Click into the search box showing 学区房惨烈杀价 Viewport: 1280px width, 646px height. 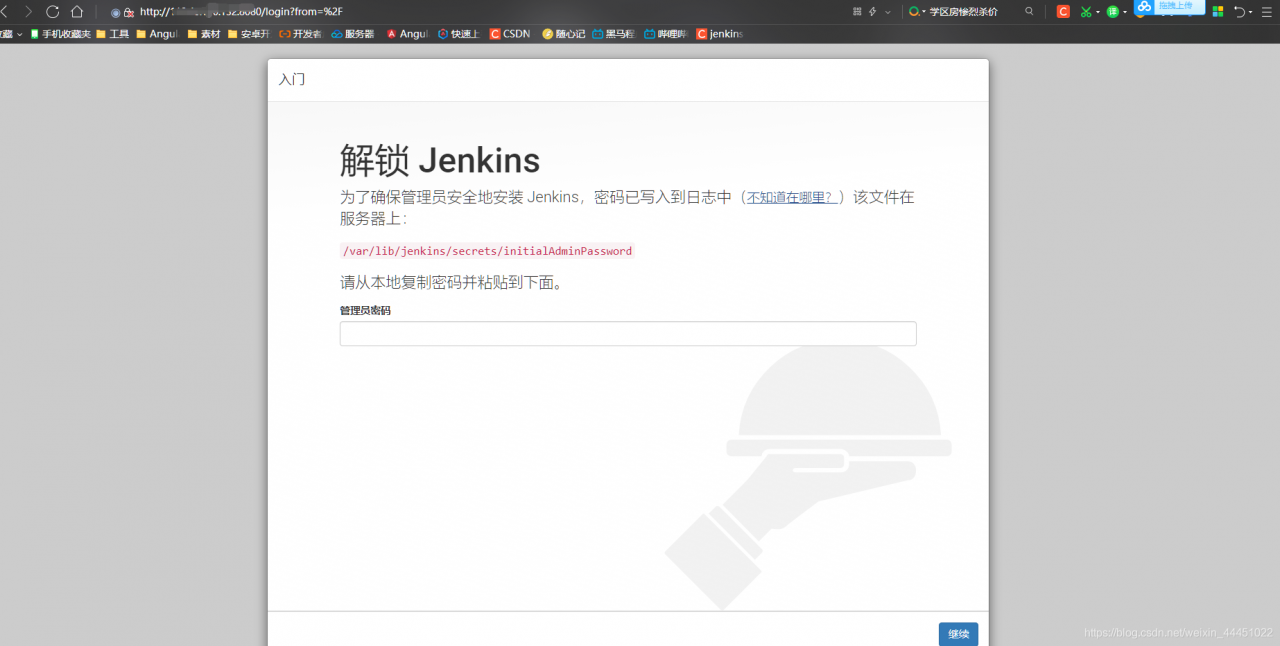964,11
